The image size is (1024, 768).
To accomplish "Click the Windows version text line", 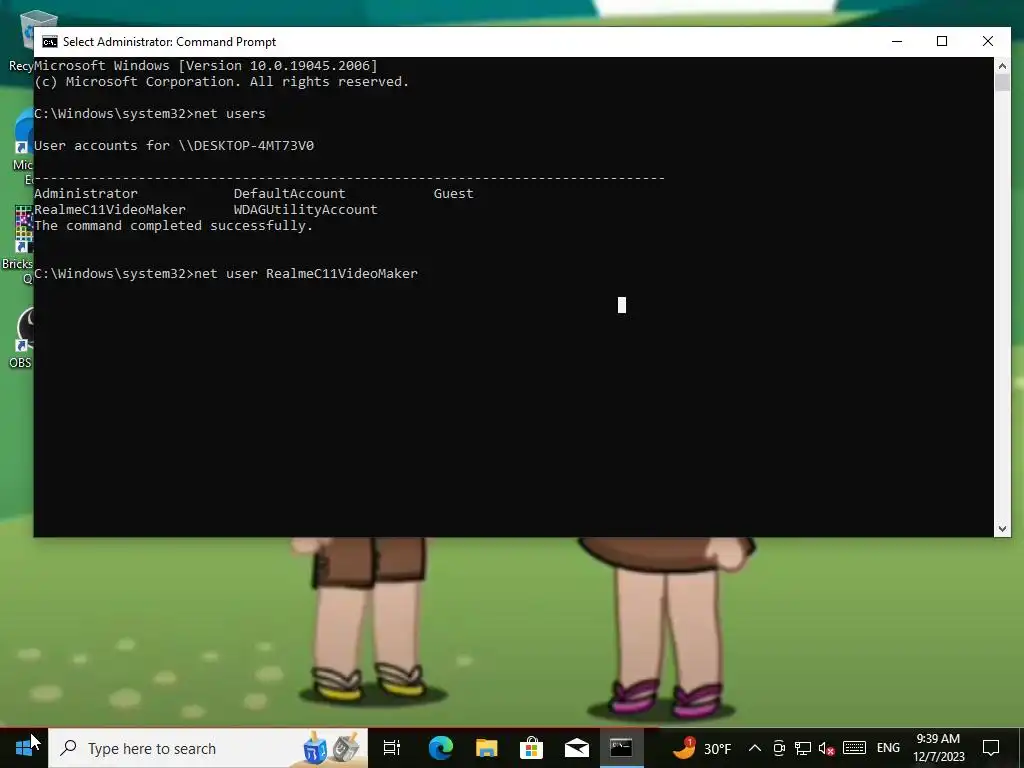I will pyautogui.click(x=206, y=65).
